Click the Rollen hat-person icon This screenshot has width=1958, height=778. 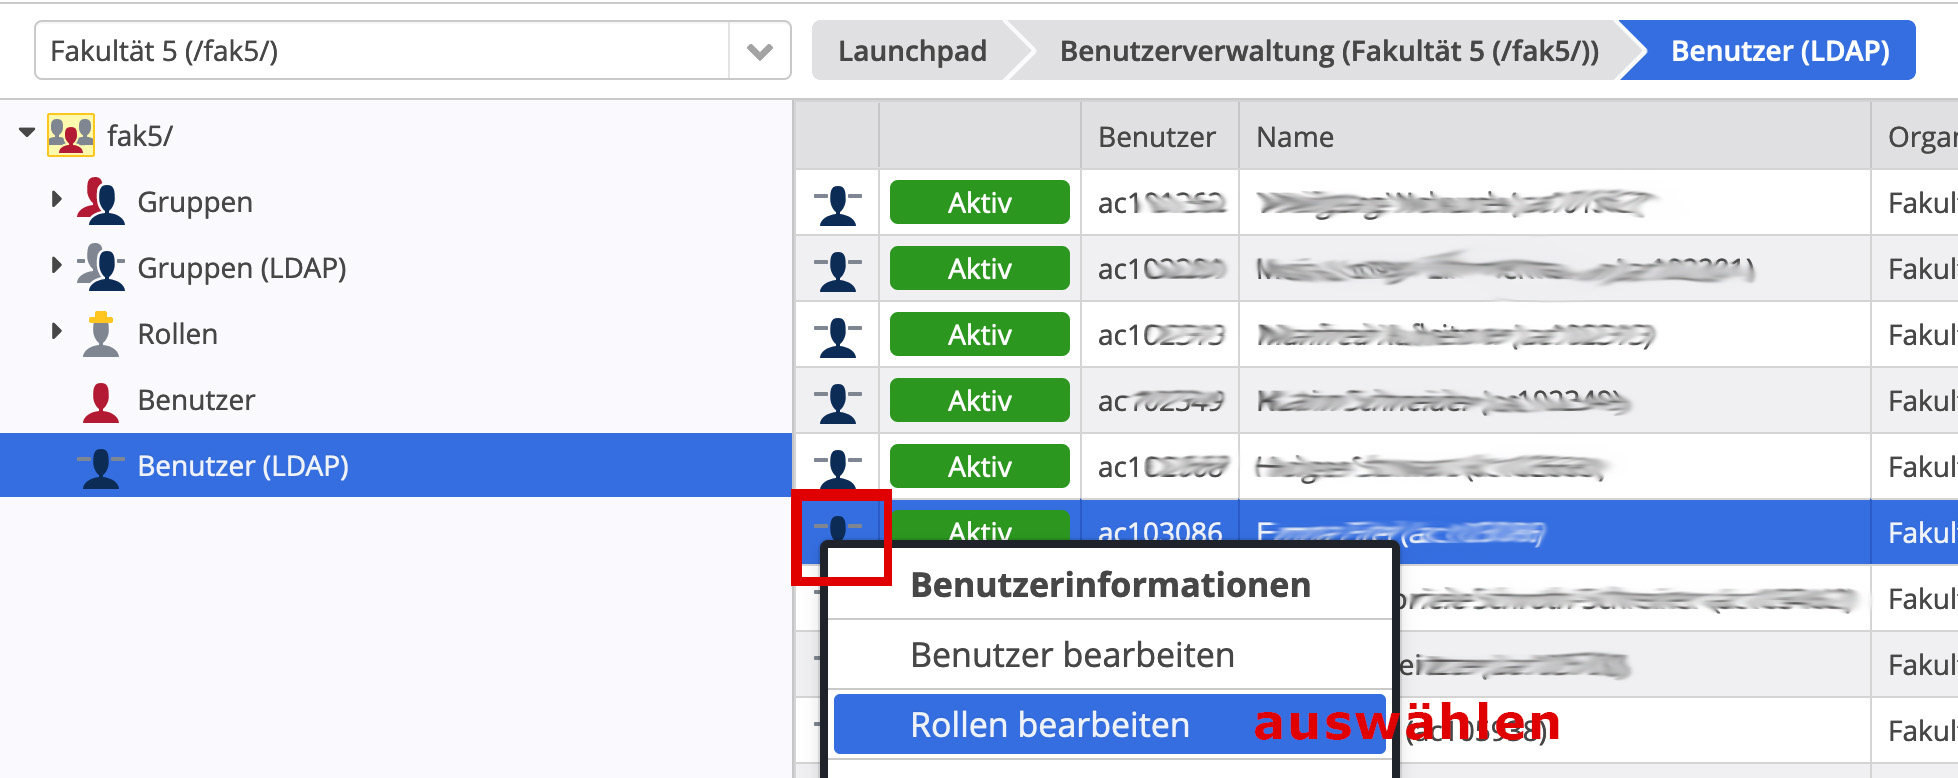click(101, 334)
